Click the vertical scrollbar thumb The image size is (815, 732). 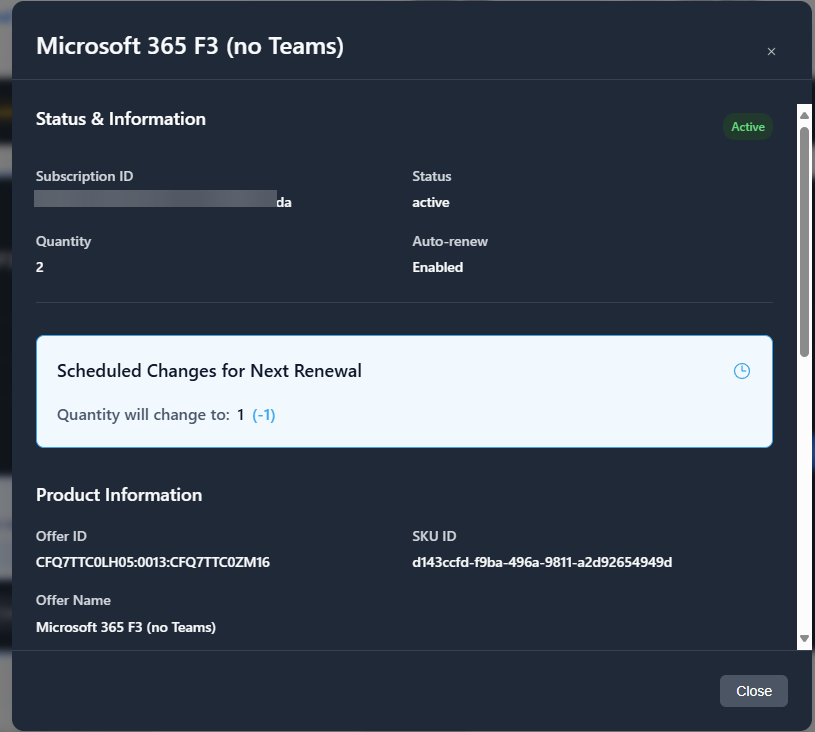(x=805, y=242)
